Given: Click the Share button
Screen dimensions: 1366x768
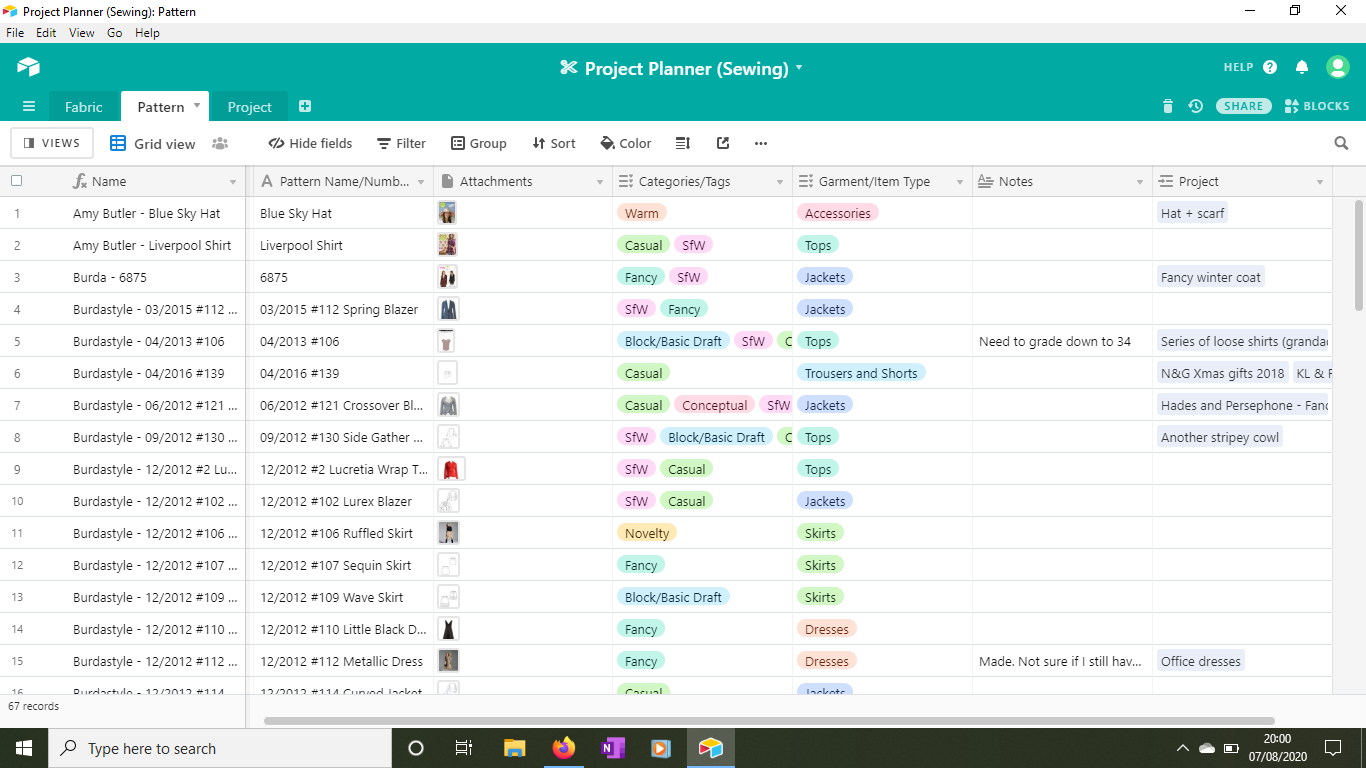Looking at the screenshot, I should tap(1244, 106).
